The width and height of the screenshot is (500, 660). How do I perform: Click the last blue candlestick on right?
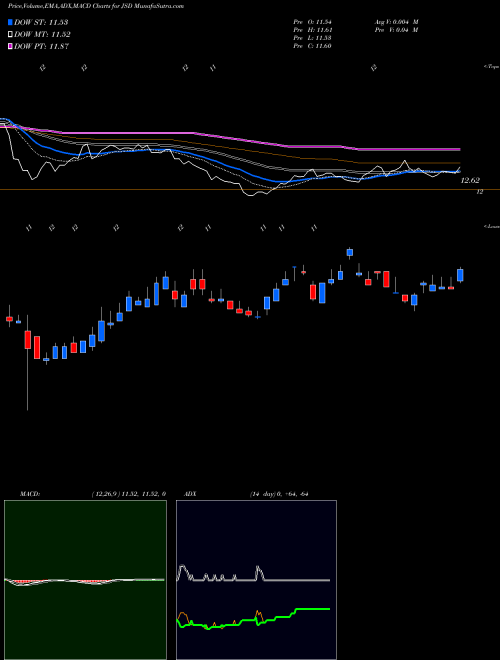pyautogui.click(x=460, y=275)
